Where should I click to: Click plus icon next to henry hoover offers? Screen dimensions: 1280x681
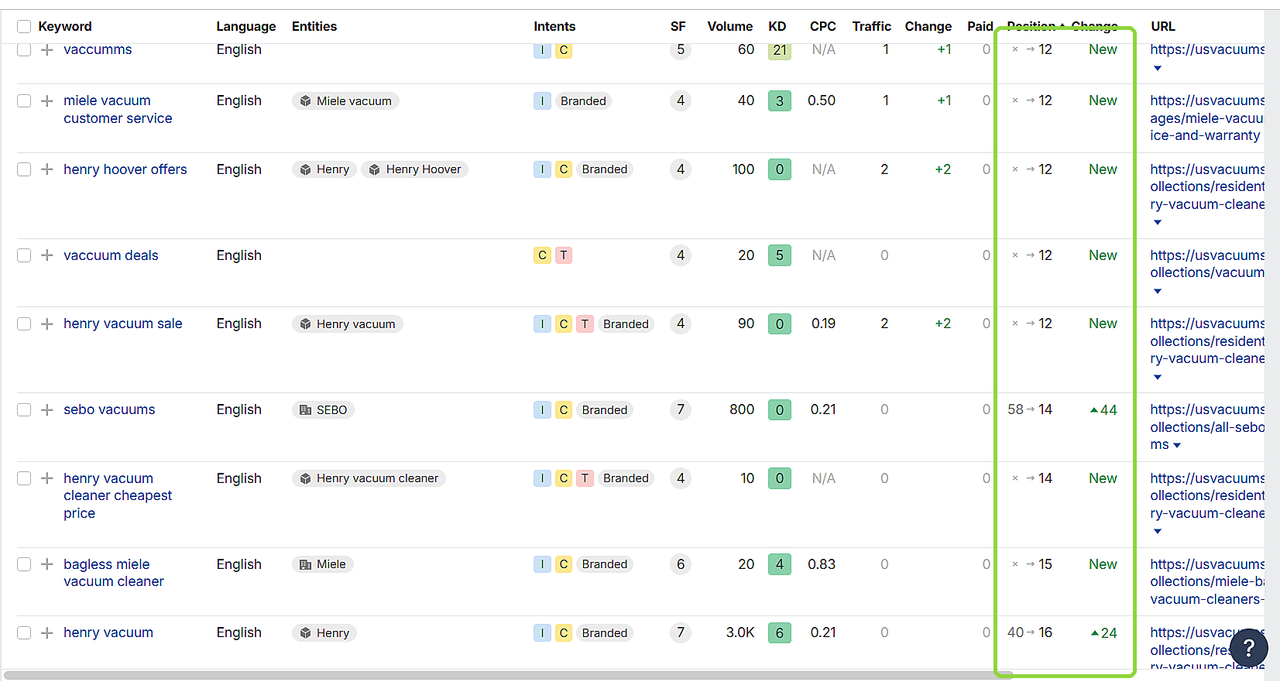pyautogui.click(x=47, y=170)
